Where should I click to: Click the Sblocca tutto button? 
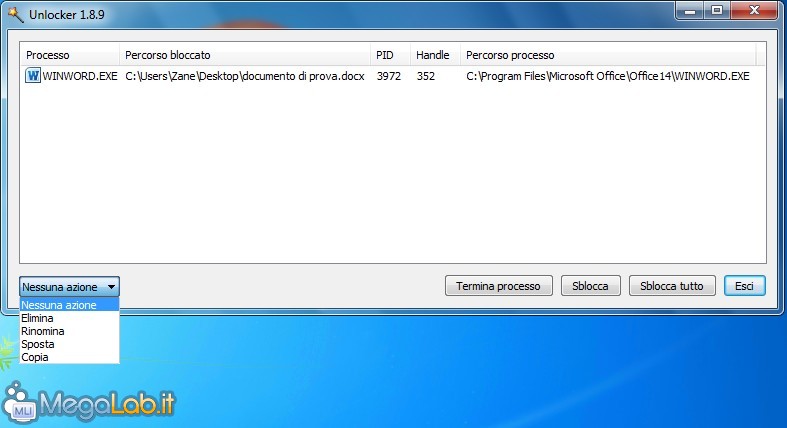pos(672,286)
